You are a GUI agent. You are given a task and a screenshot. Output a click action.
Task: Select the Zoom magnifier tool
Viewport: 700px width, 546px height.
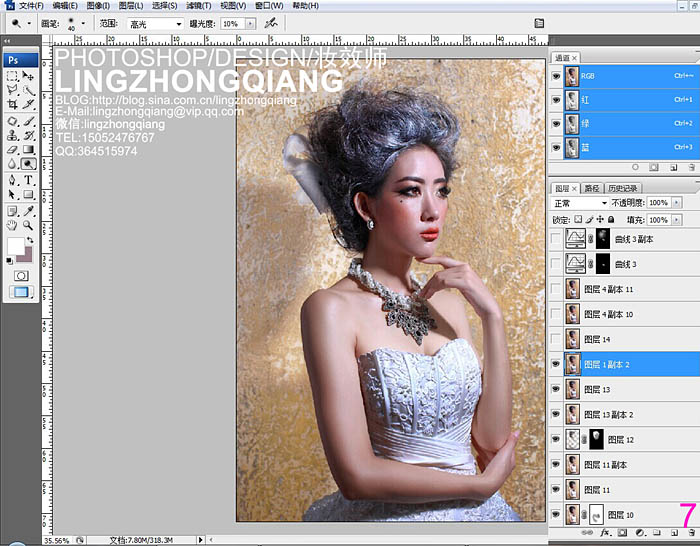pyautogui.click(x=28, y=225)
